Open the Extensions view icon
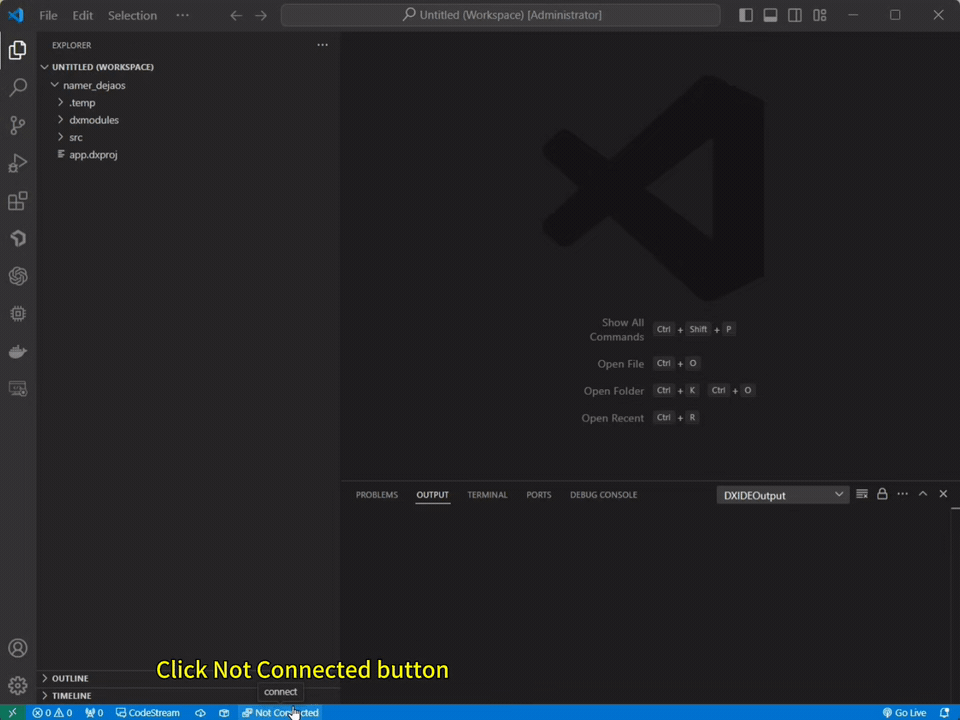The image size is (960, 720). 18,201
